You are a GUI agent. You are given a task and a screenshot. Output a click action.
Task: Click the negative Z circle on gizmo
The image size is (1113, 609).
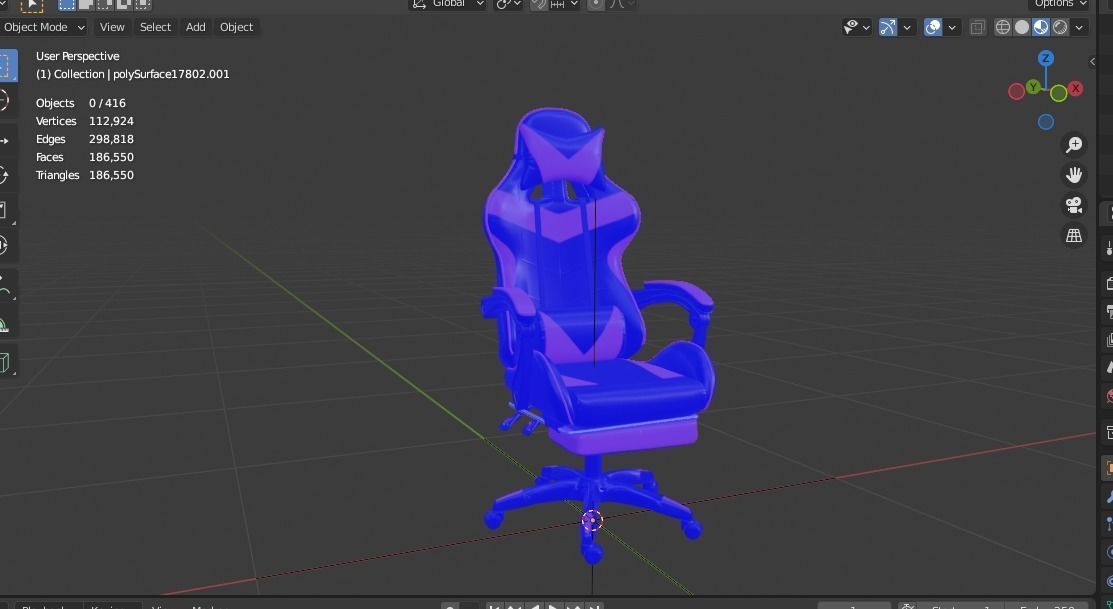pyautogui.click(x=1046, y=122)
